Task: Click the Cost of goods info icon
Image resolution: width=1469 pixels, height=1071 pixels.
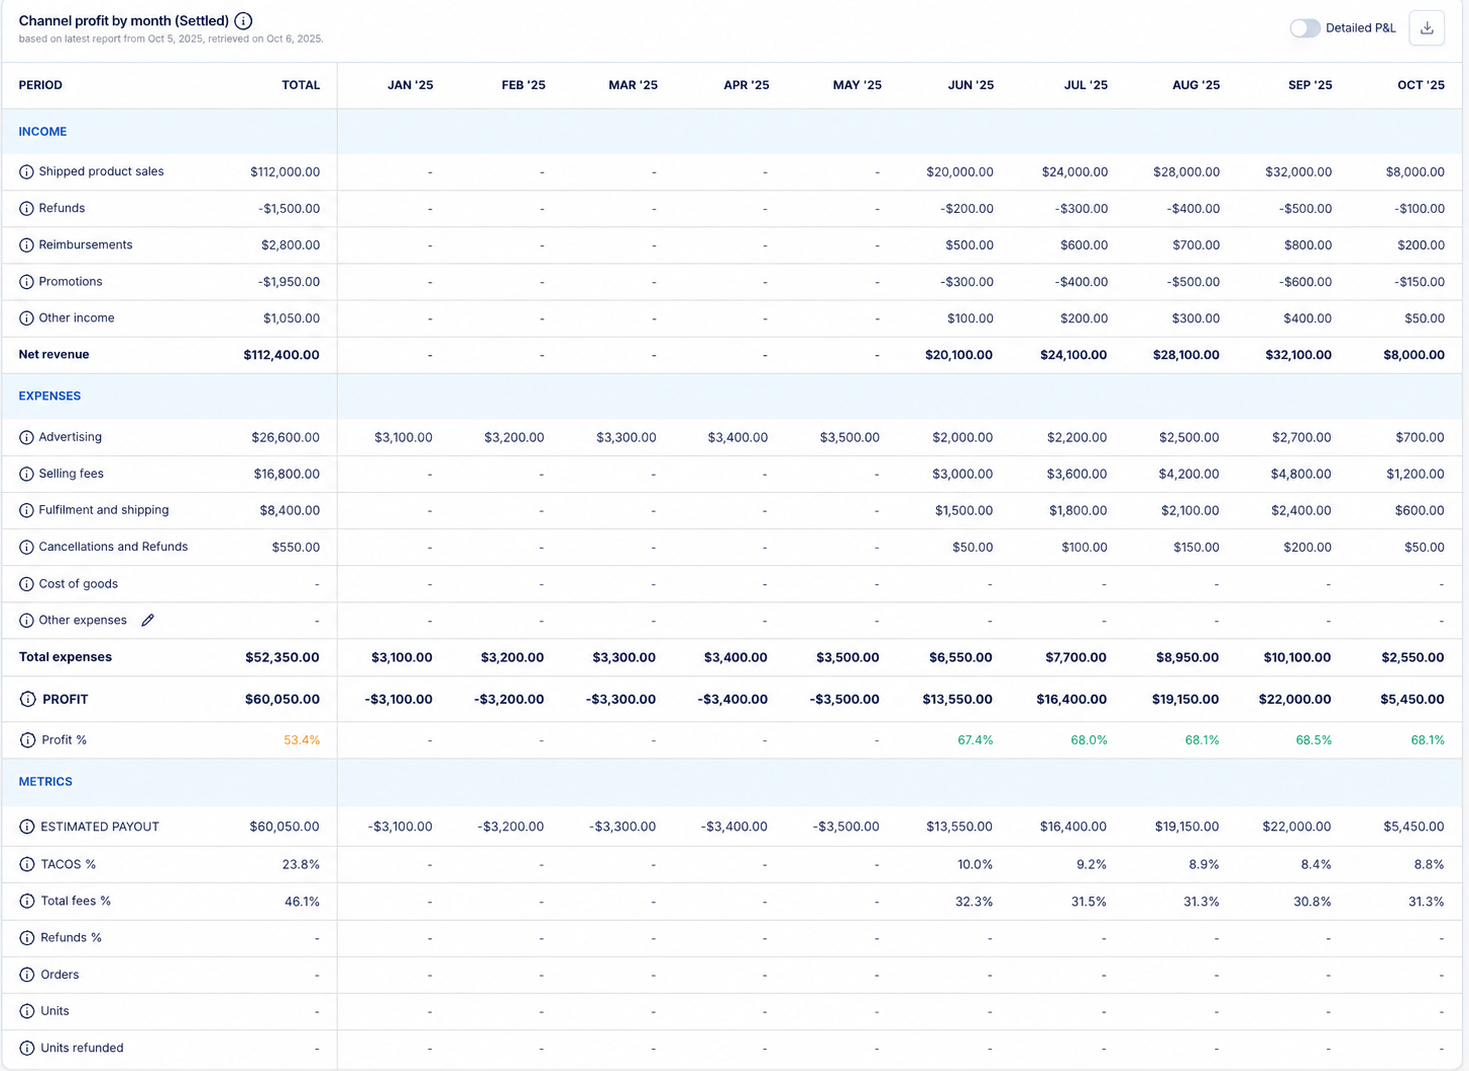Action: [27, 584]
